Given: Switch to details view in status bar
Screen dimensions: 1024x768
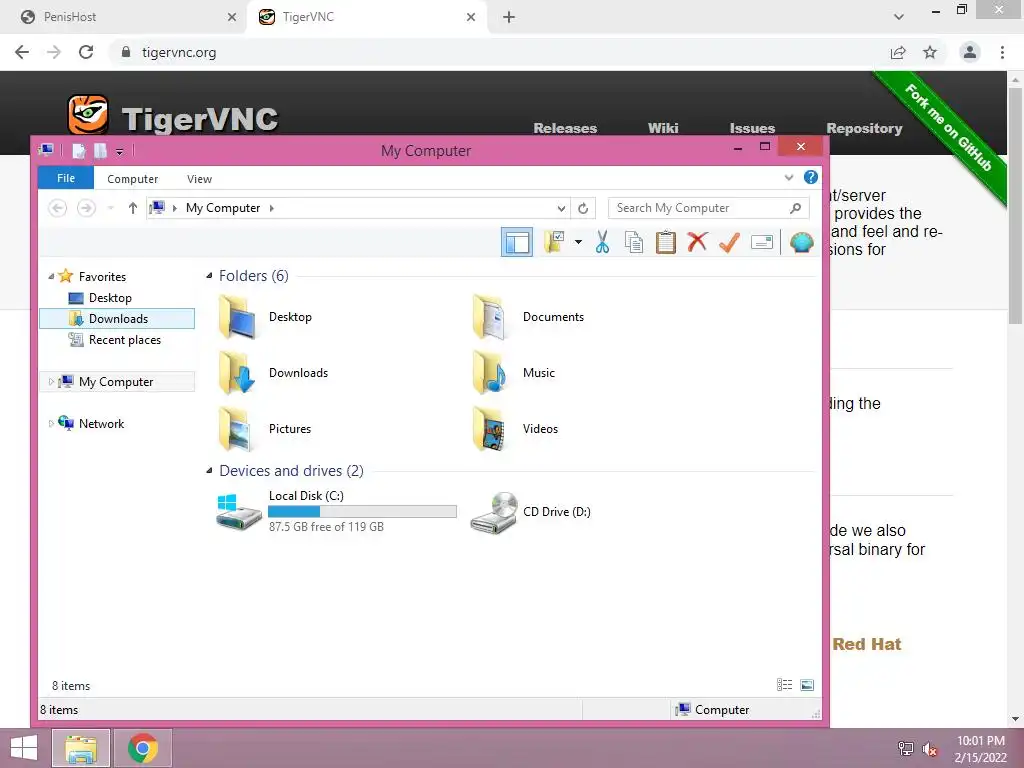Looking at the screenshot, I should [784, 684].
